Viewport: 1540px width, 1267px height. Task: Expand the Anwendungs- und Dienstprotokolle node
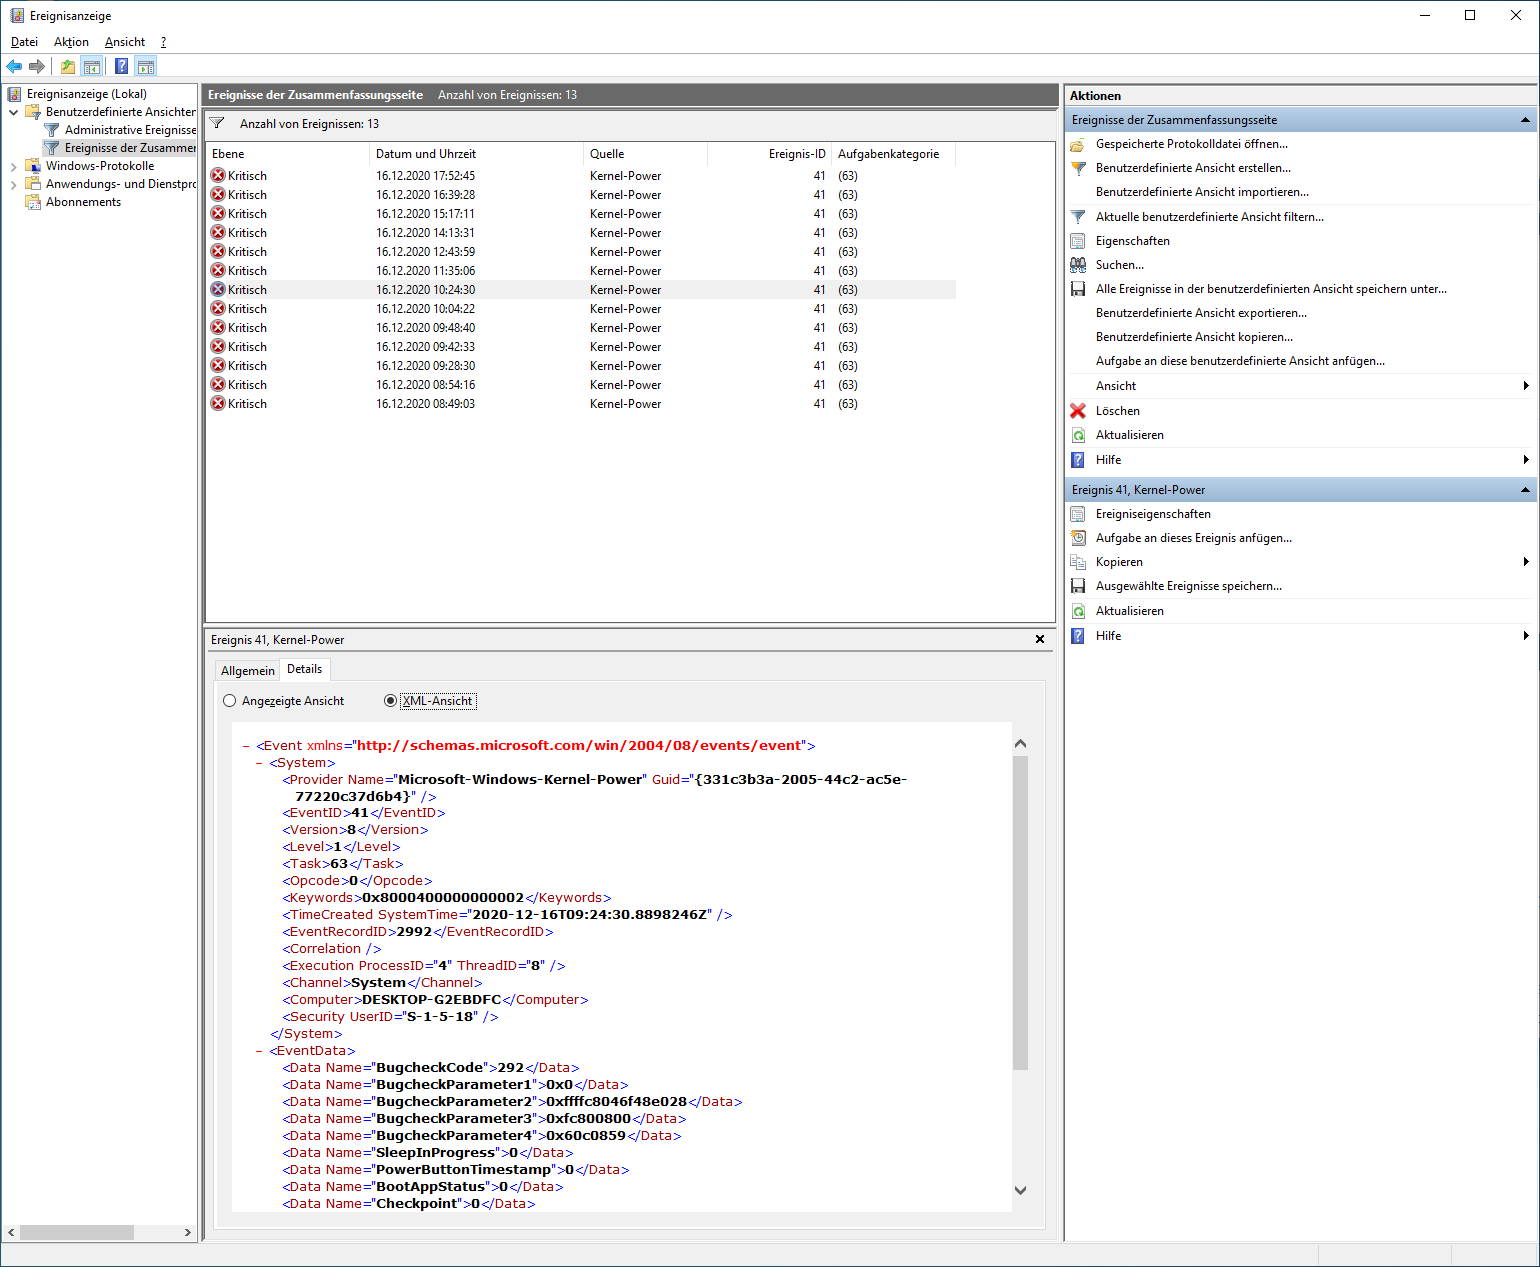pos(13,184)
